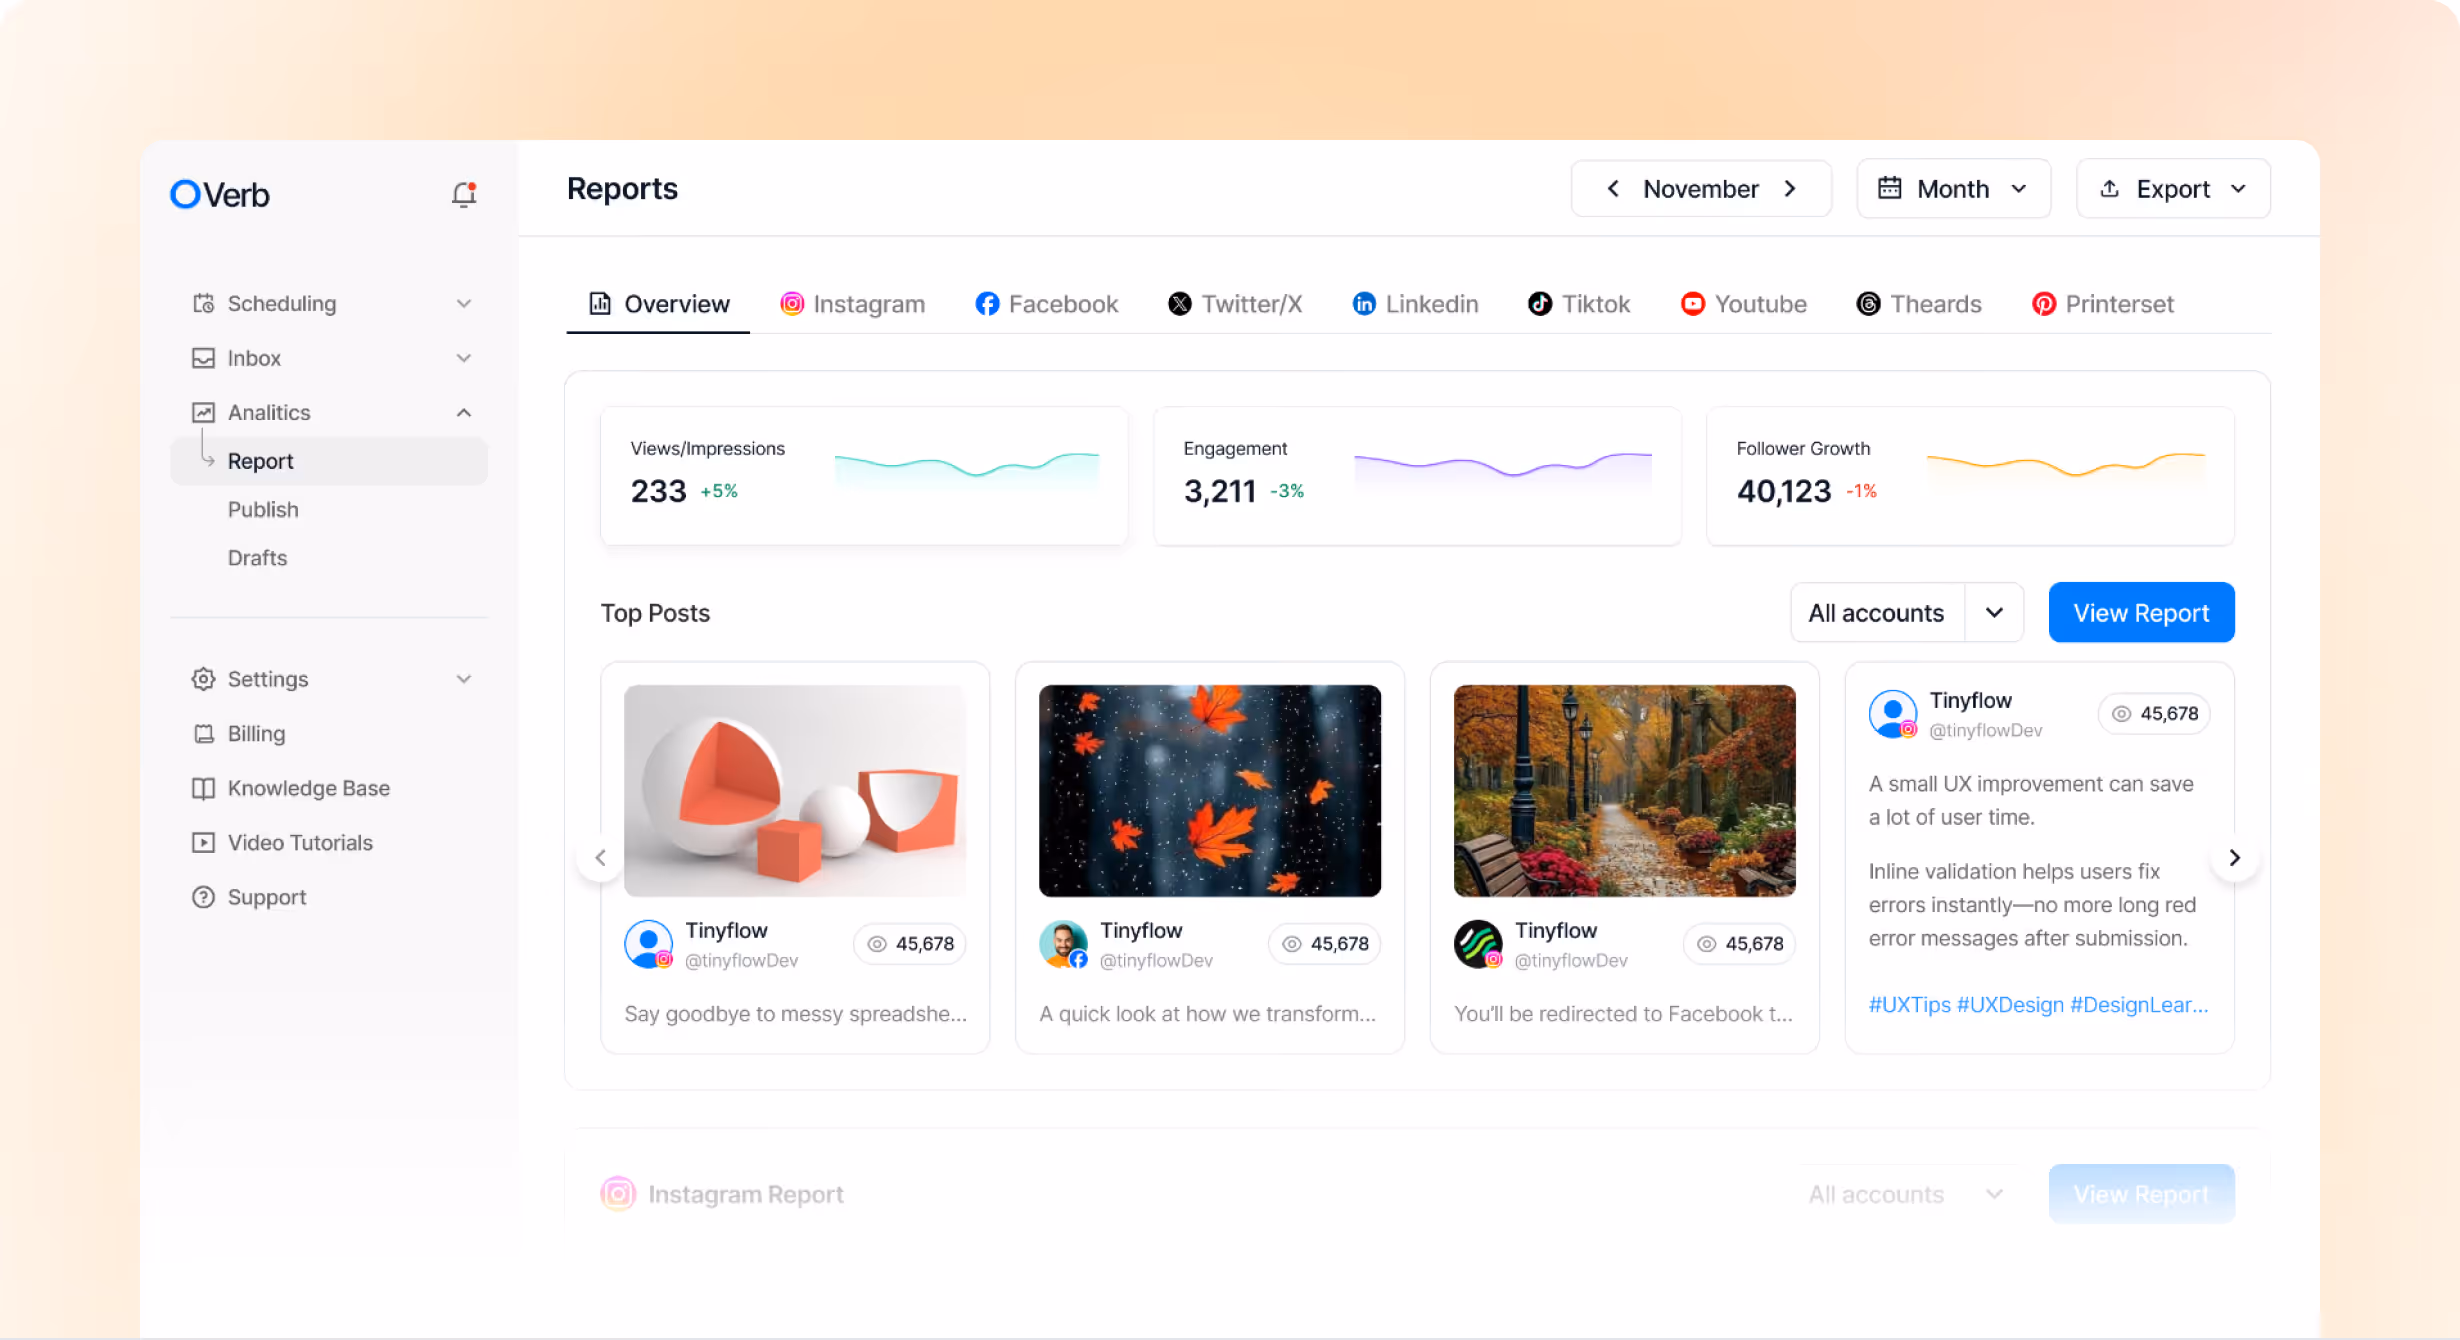Open Publish under Analitics
This screenshot has height=1340, width=2460.
(x=263, y=509)
